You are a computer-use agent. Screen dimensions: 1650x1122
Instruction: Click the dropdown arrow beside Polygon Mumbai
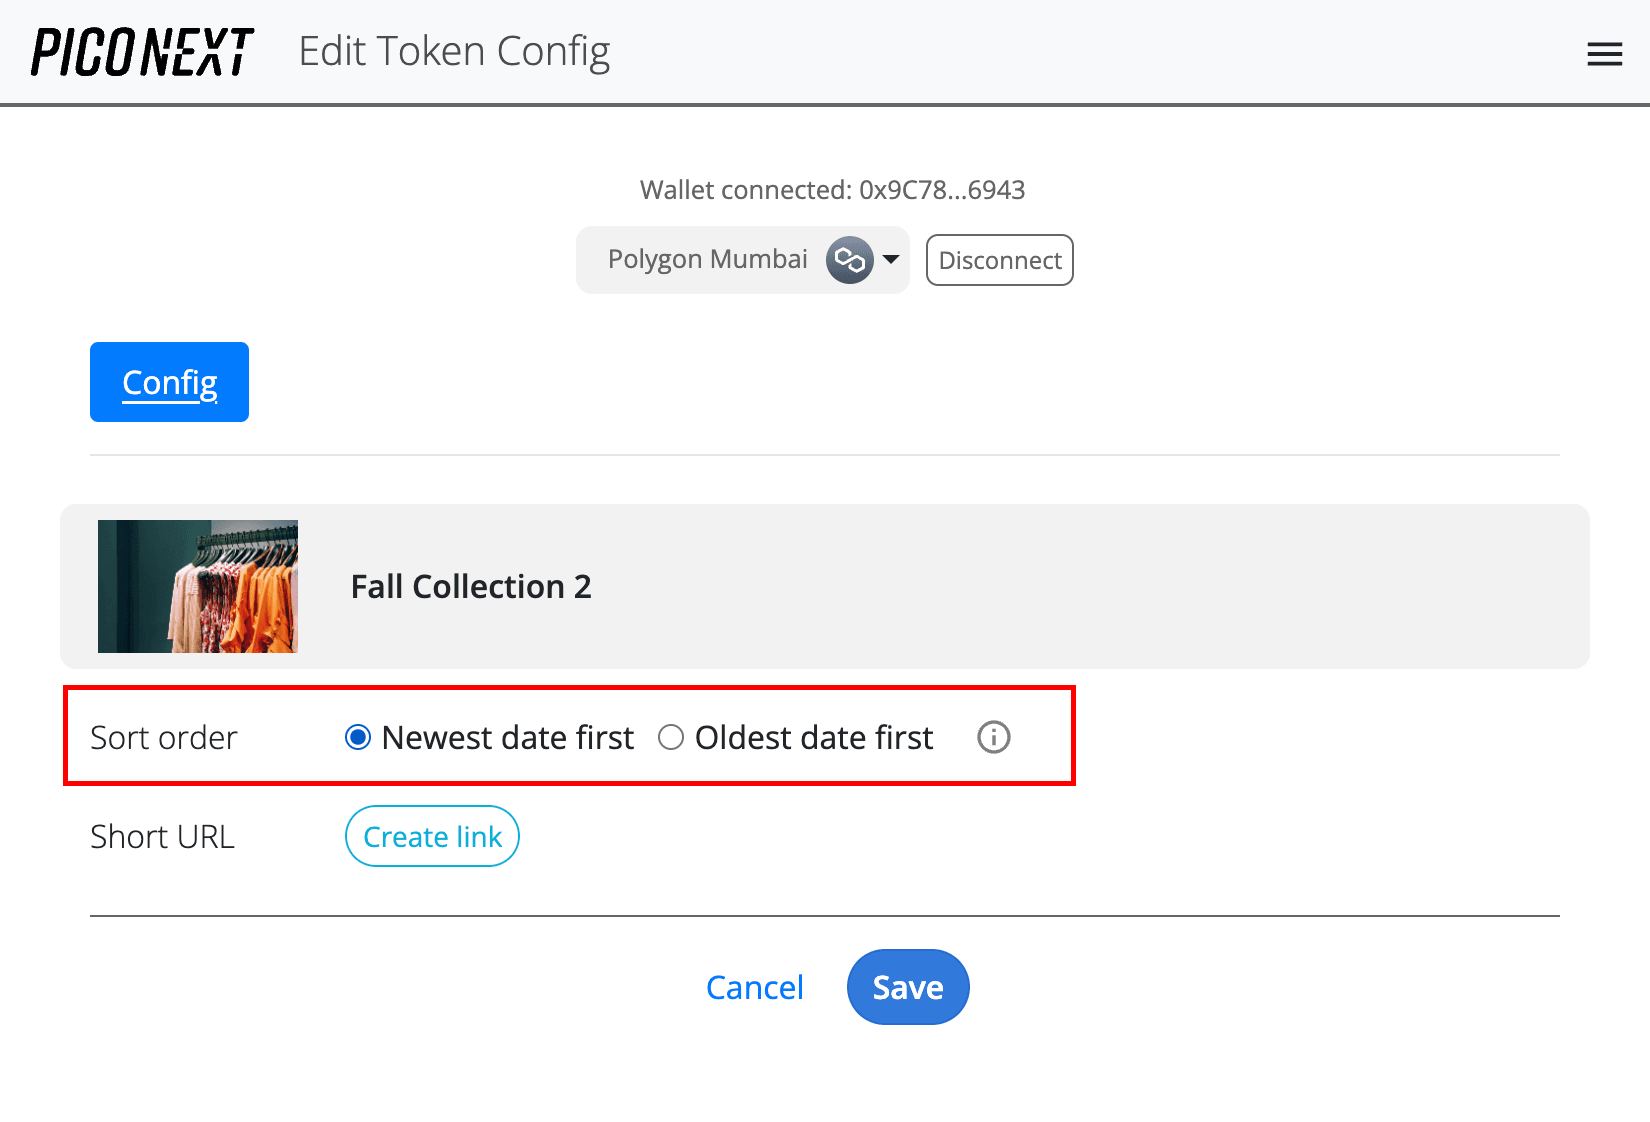click(890, 260)
